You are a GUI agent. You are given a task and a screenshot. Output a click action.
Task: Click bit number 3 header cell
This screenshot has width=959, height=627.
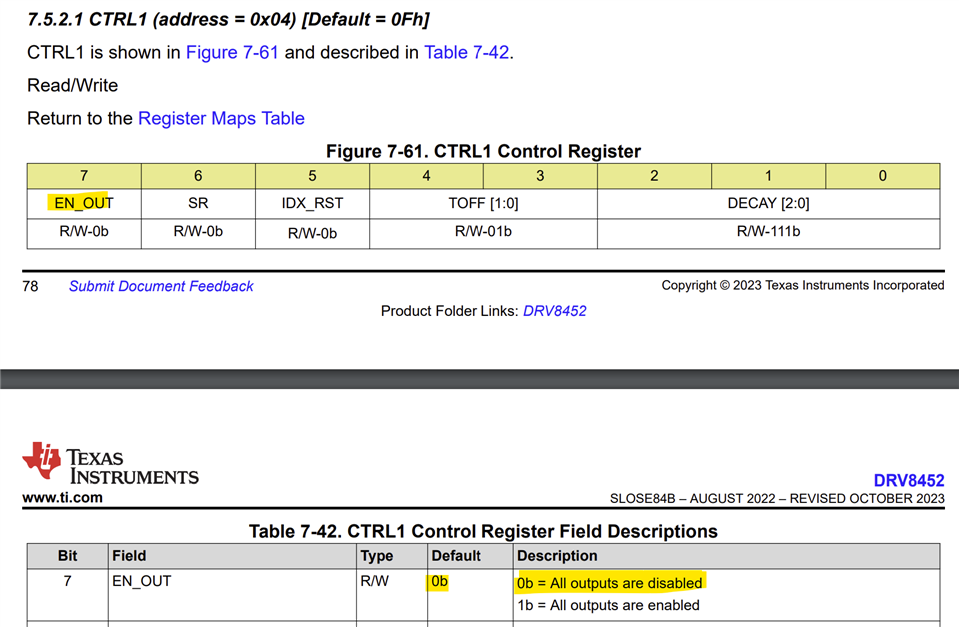click(x=540, y=176)
